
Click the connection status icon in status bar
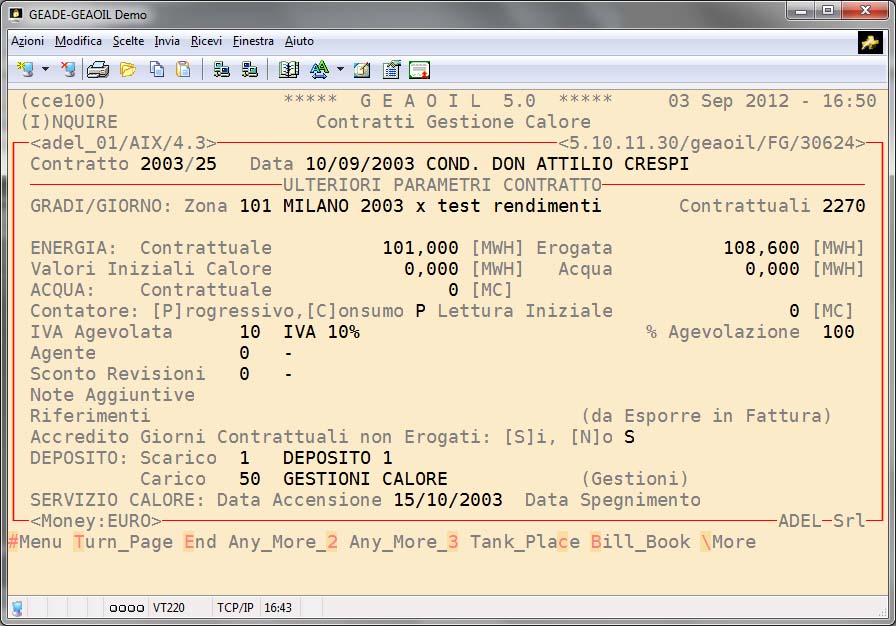pyautogui.click(x=18, y=607)
